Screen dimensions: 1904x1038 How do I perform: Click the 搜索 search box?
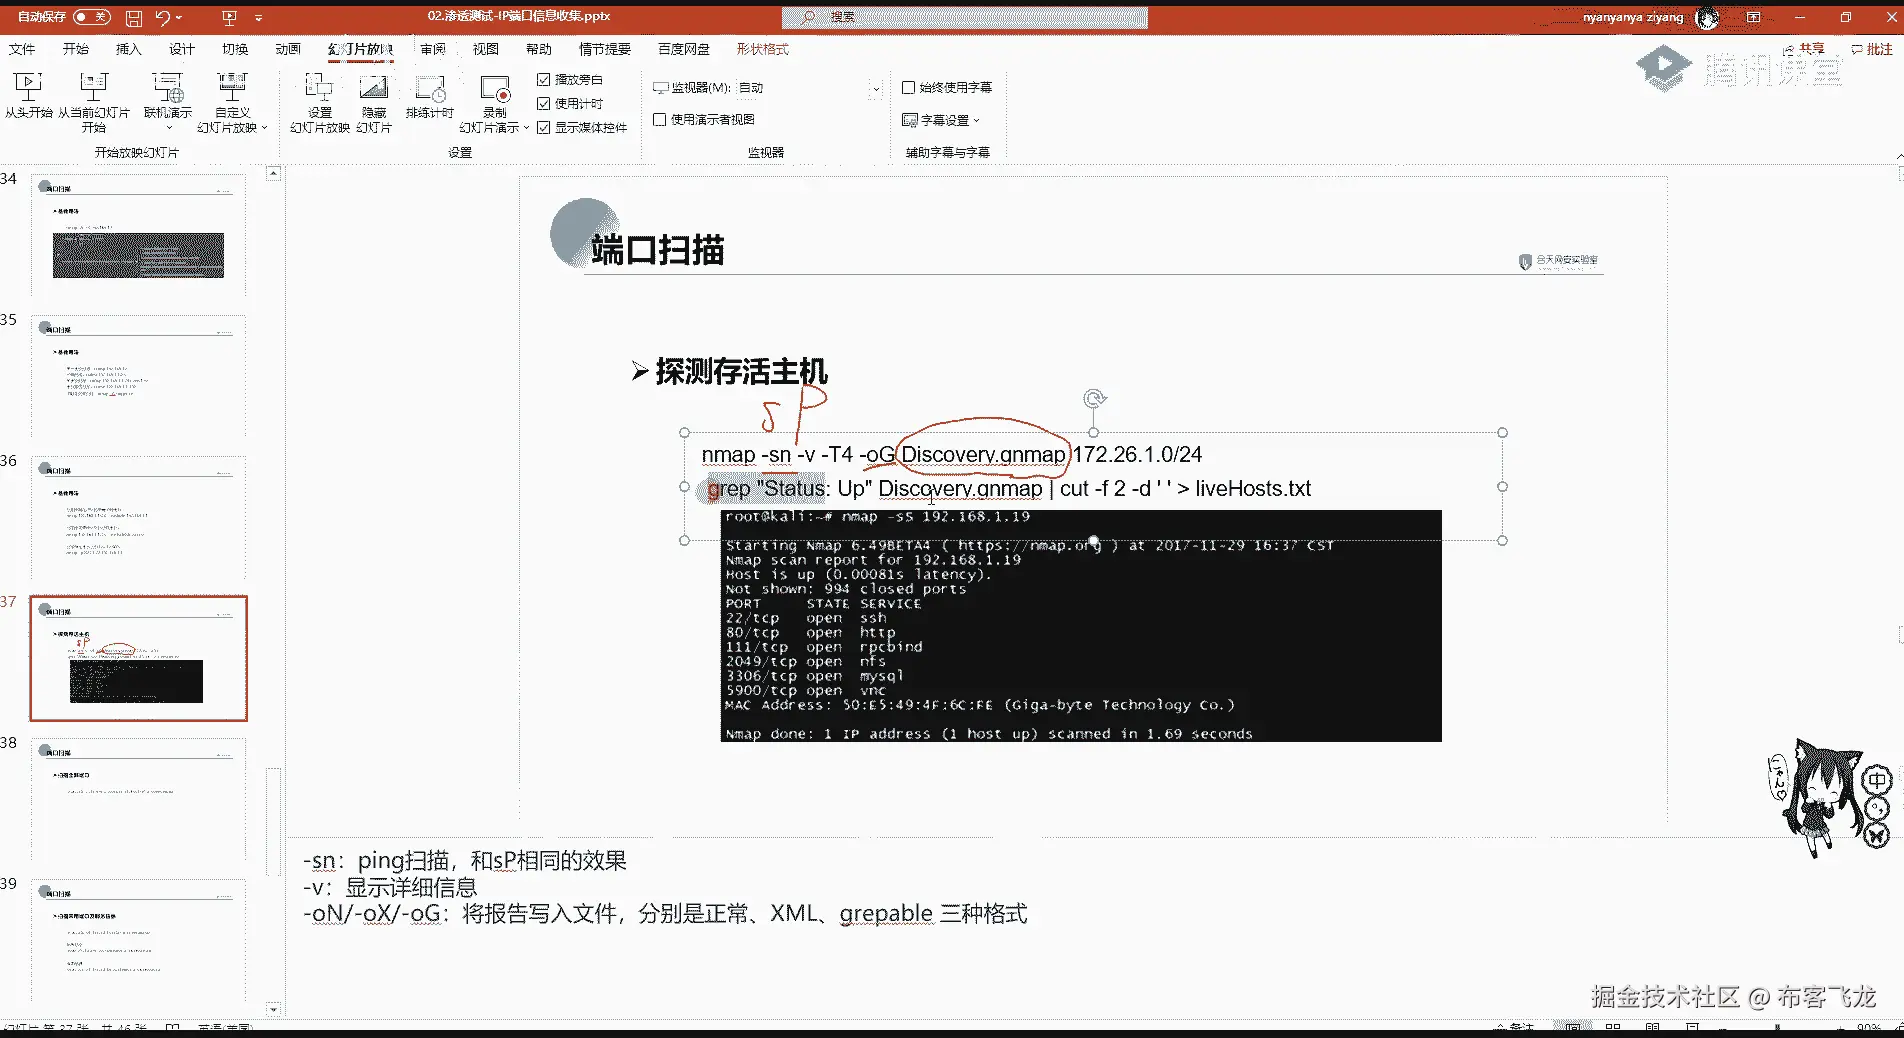click(x=964, y=17)
